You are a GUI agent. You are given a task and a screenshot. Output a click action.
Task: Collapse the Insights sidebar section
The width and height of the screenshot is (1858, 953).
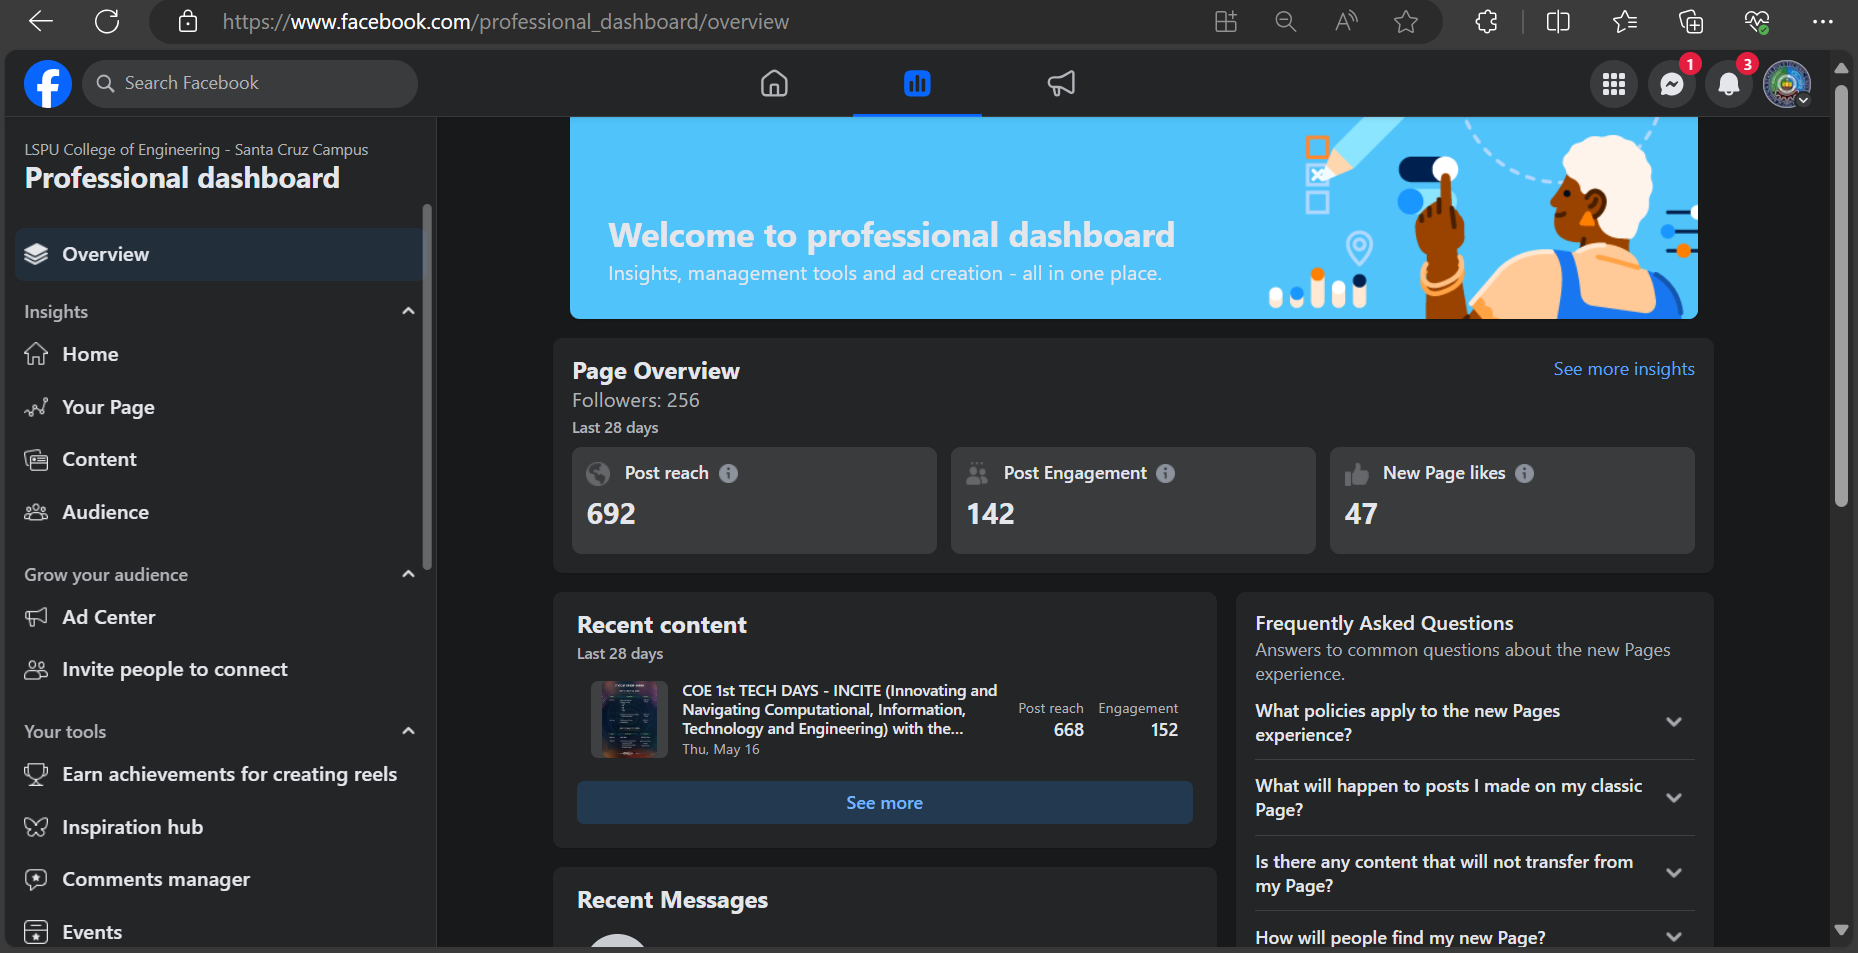click(408, 312)
